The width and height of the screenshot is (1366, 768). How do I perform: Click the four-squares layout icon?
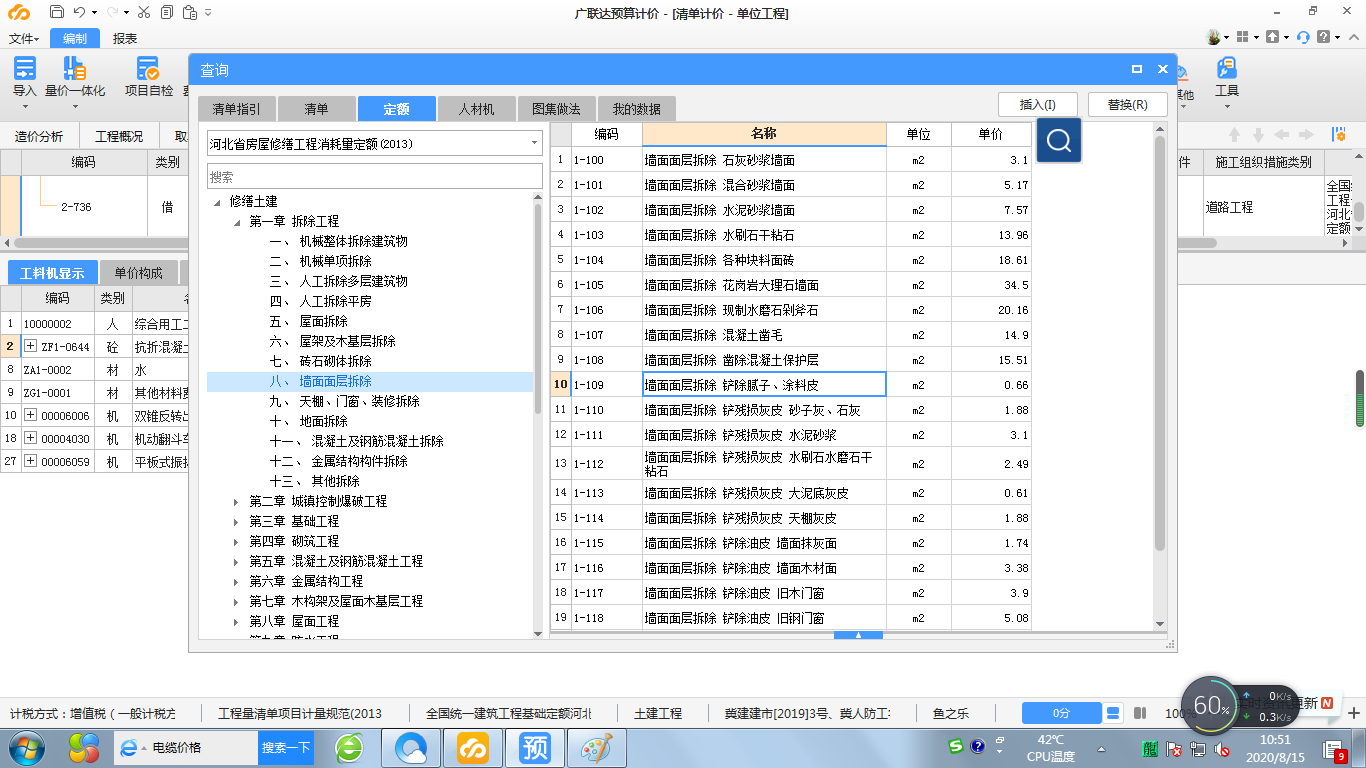[1242, 37]
